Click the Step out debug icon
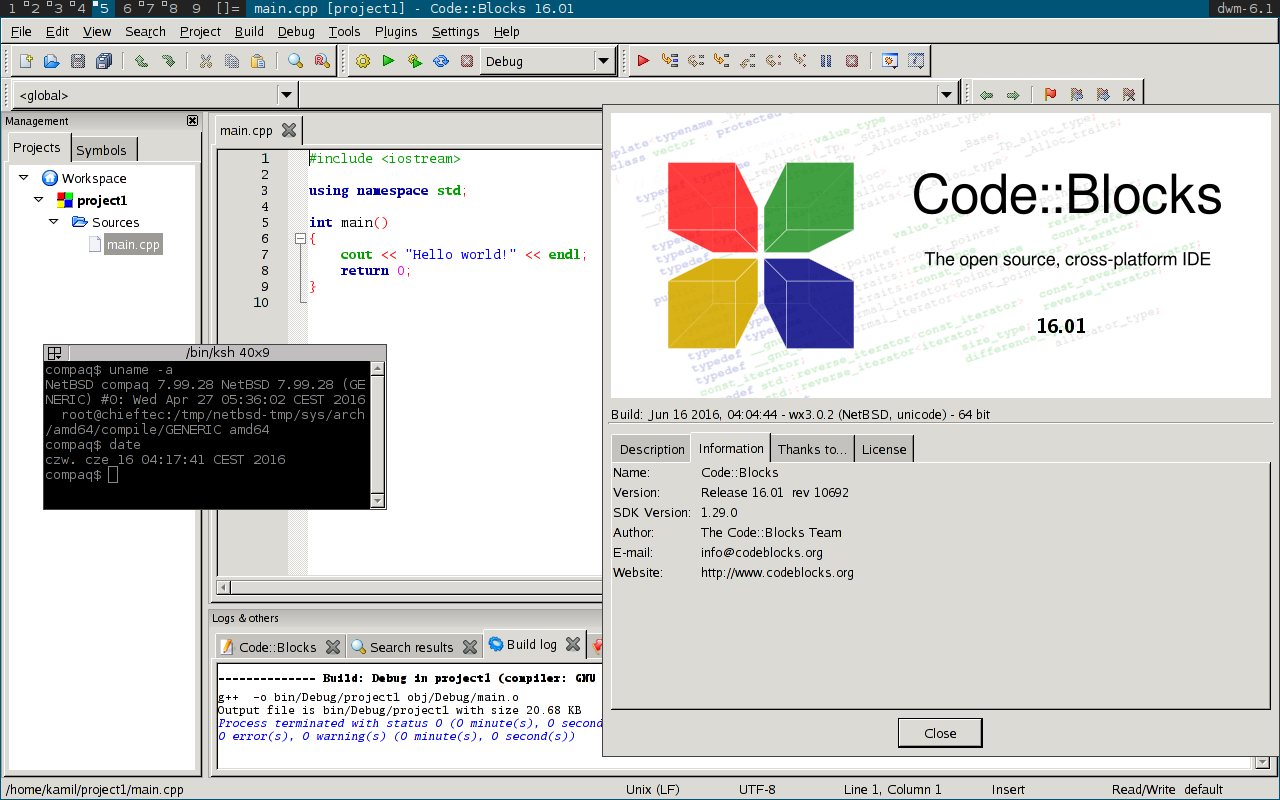The height and width of the screenshot is (800, 1280). coord(748,61)
